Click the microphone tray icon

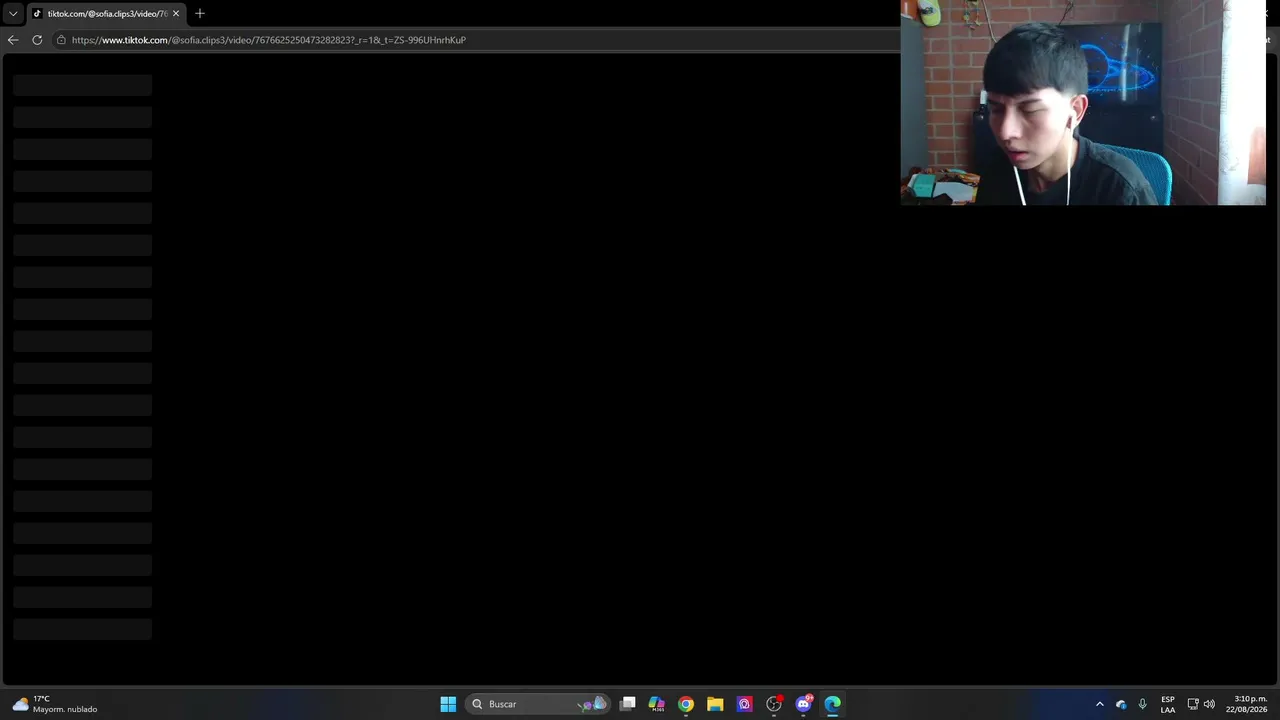[x=1142, y=704]
